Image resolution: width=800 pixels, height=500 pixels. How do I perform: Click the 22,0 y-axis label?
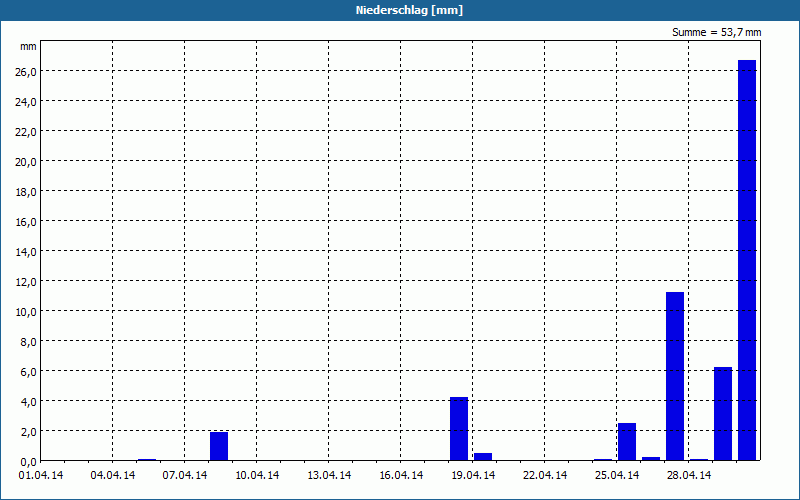26,132
